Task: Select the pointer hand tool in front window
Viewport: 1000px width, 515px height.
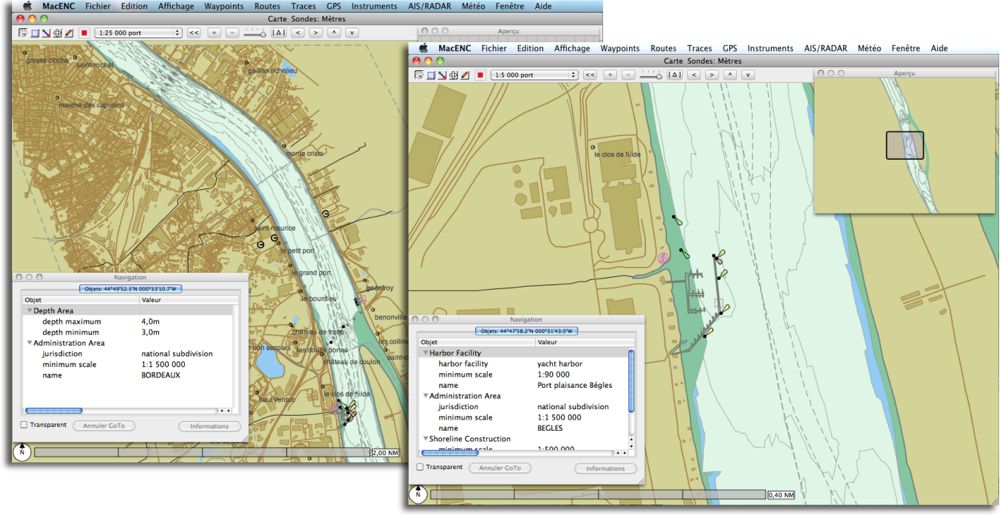Action: (x=419, y=75)
